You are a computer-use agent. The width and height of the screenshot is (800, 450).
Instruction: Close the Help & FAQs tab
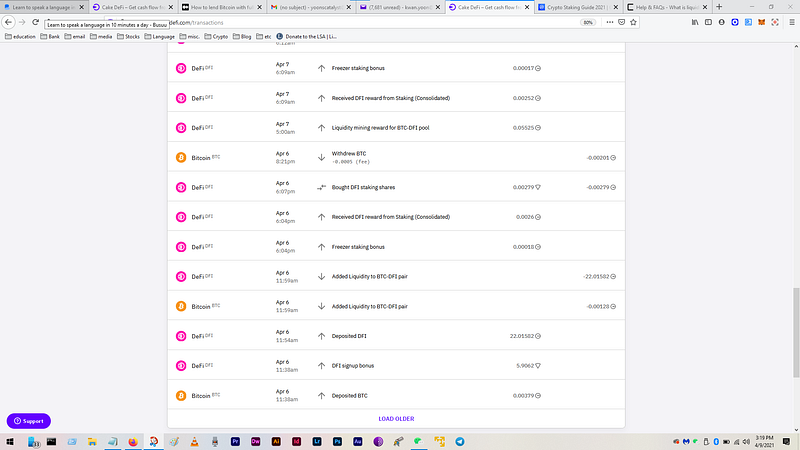pyautogui.click(x=705, y=7)
